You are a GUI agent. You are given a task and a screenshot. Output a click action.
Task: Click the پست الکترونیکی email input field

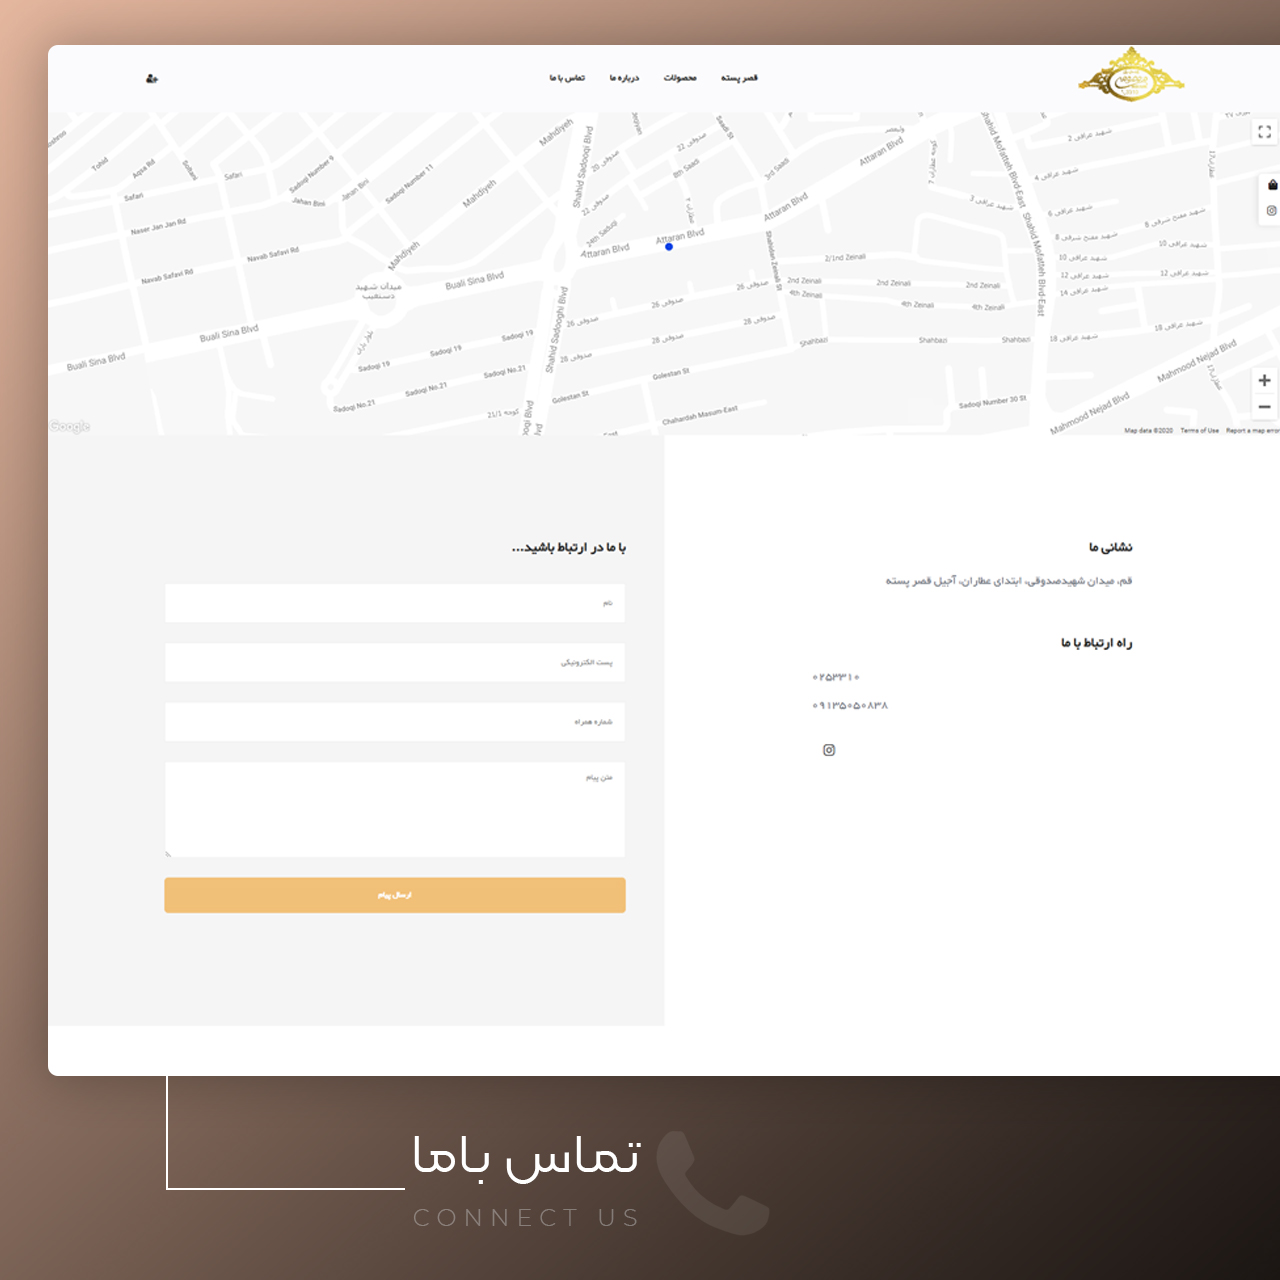tap(395, 662)
